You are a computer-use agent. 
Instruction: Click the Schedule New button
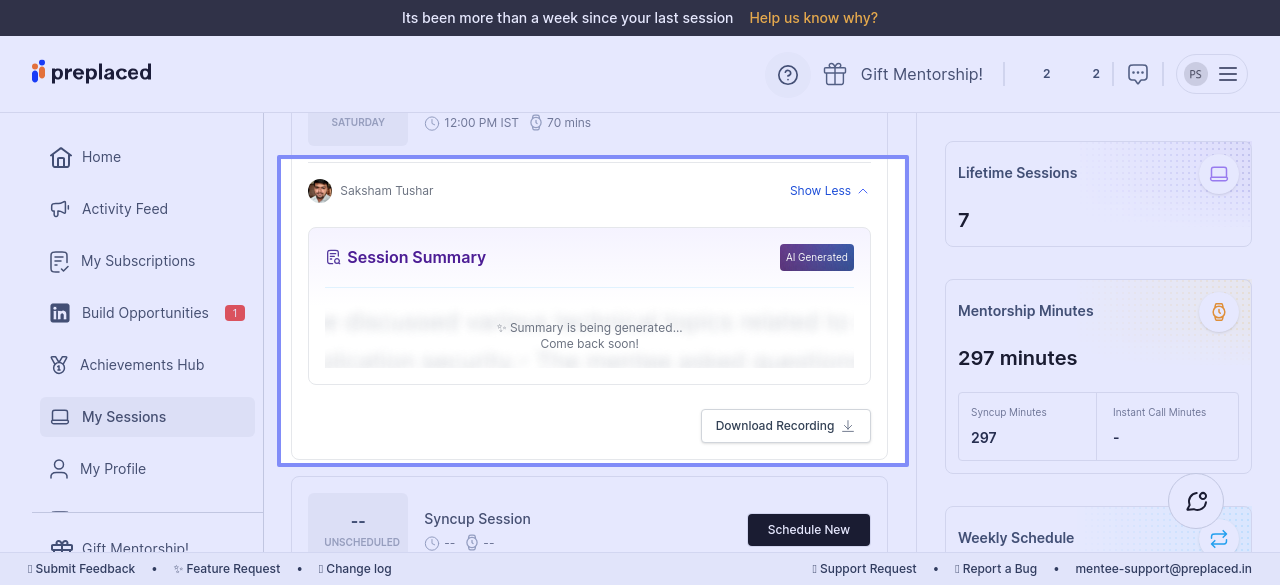tap(808, 530)
